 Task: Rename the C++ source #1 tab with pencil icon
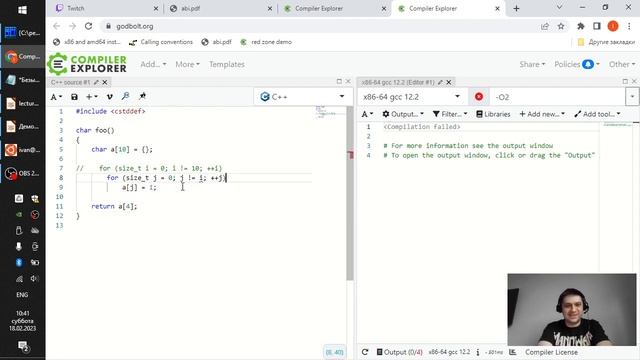pos(96,82)
